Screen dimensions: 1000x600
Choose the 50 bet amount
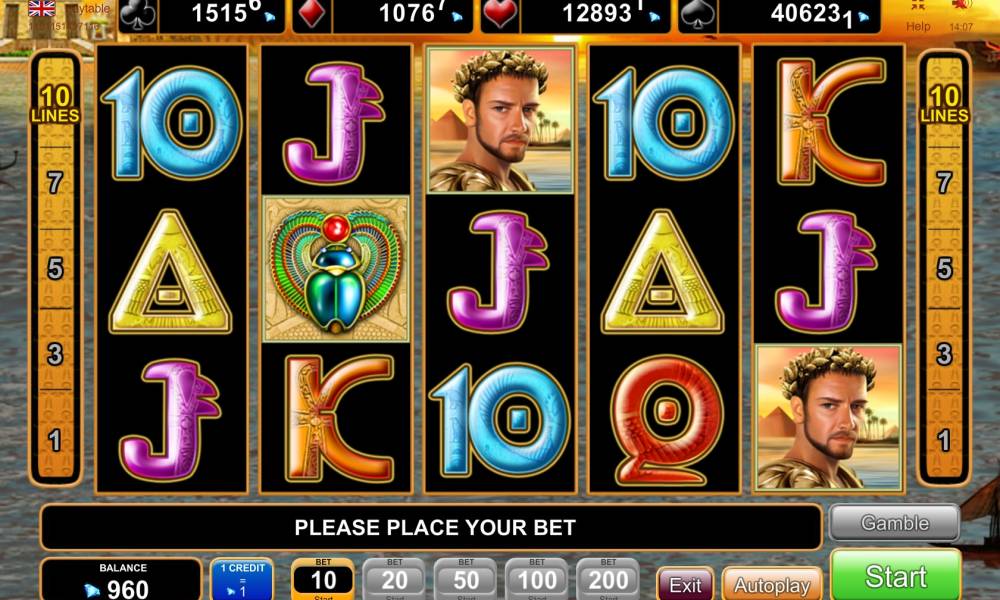pyautogui.click(x=466, y=579)
